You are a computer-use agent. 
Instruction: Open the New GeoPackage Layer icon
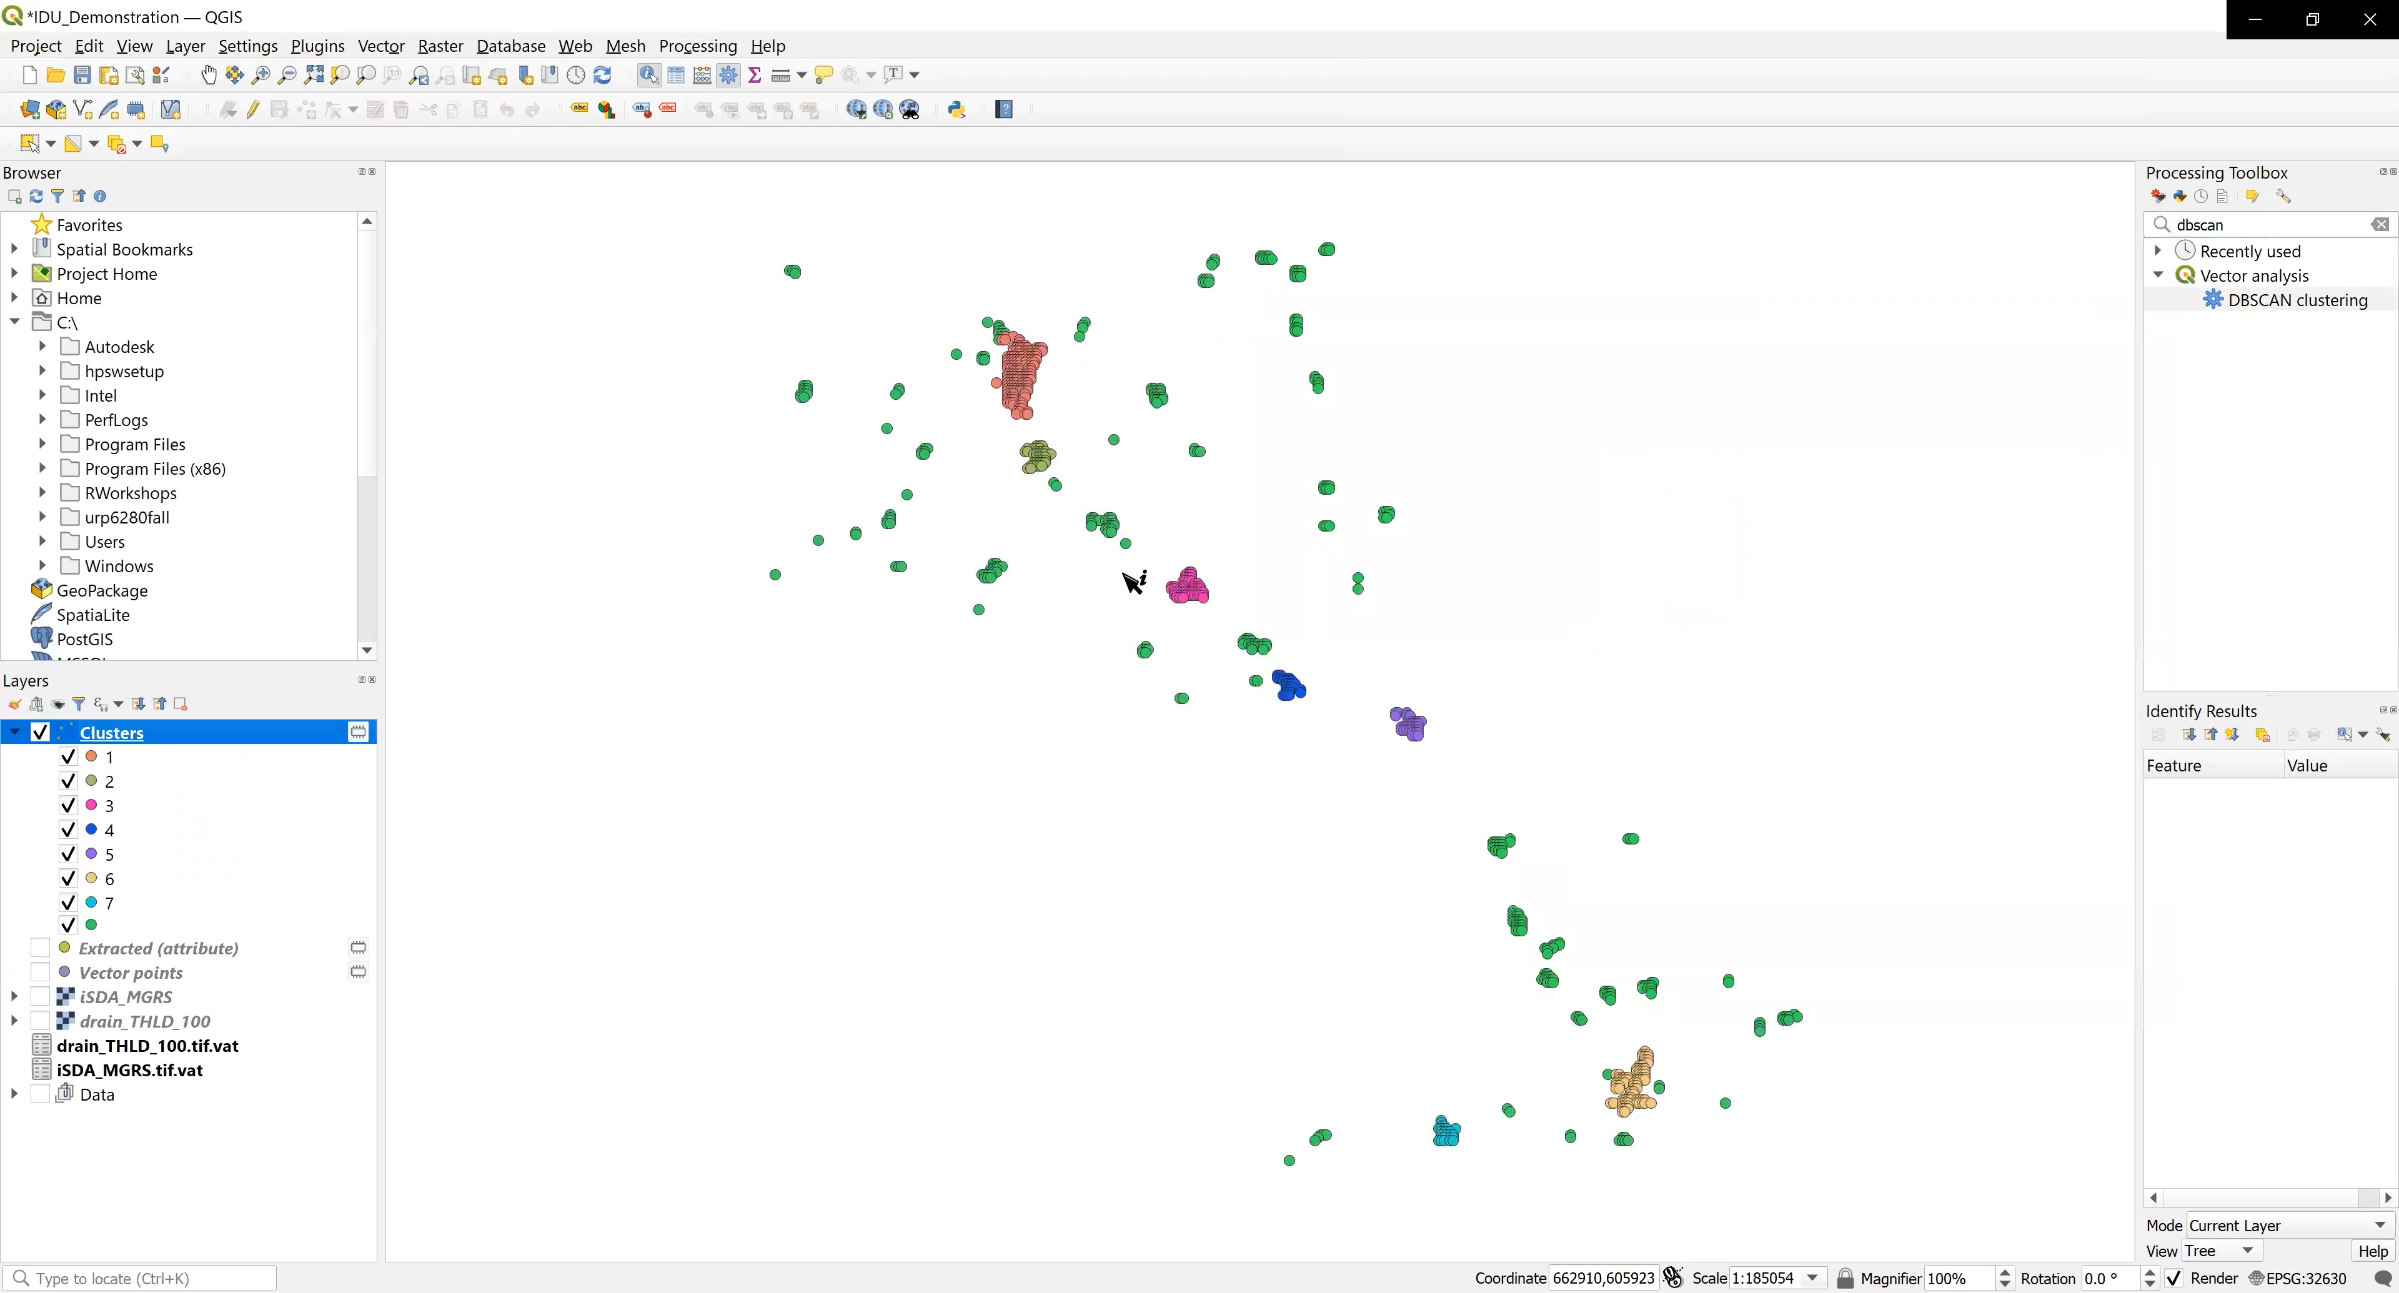pyautogui.click(x=56, y=110)
